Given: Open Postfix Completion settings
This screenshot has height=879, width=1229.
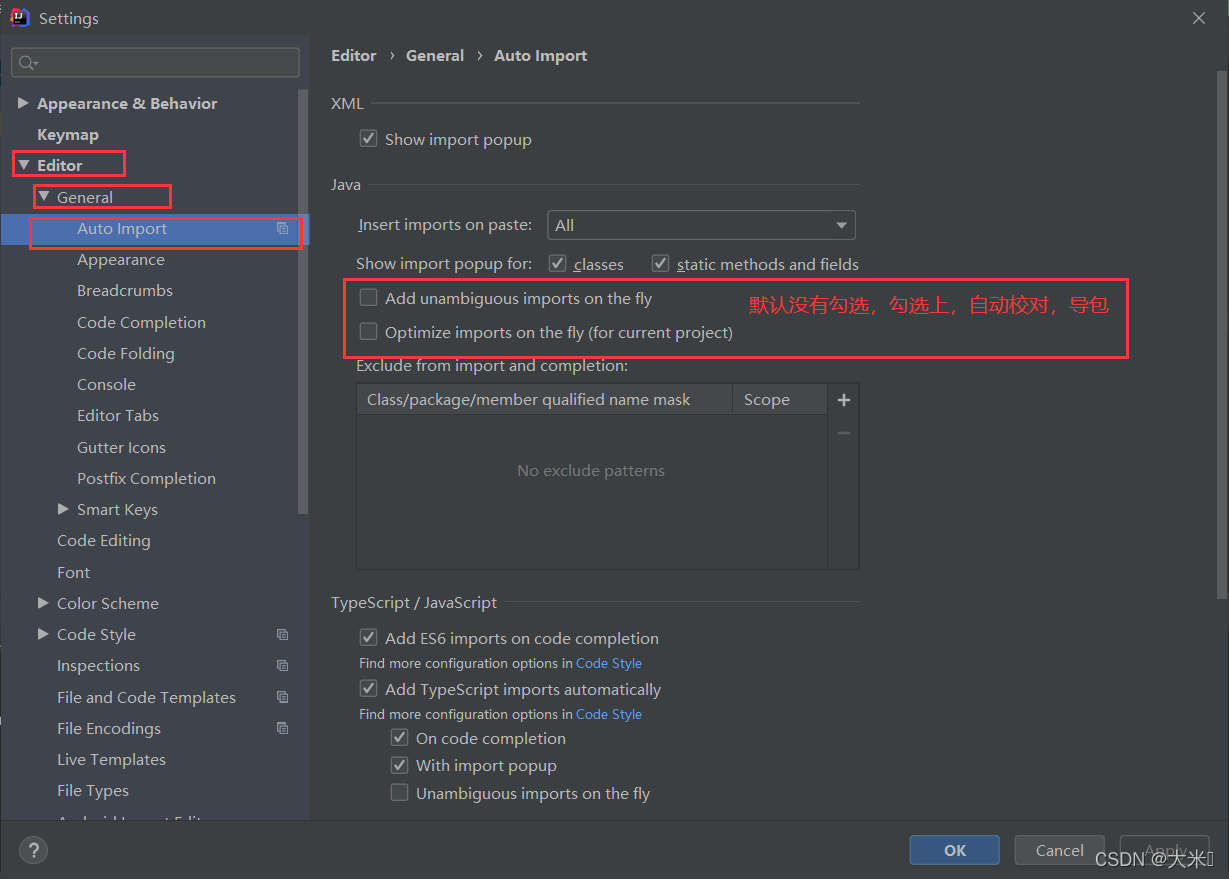Looking at the screenshot, I should pos(146,478).
